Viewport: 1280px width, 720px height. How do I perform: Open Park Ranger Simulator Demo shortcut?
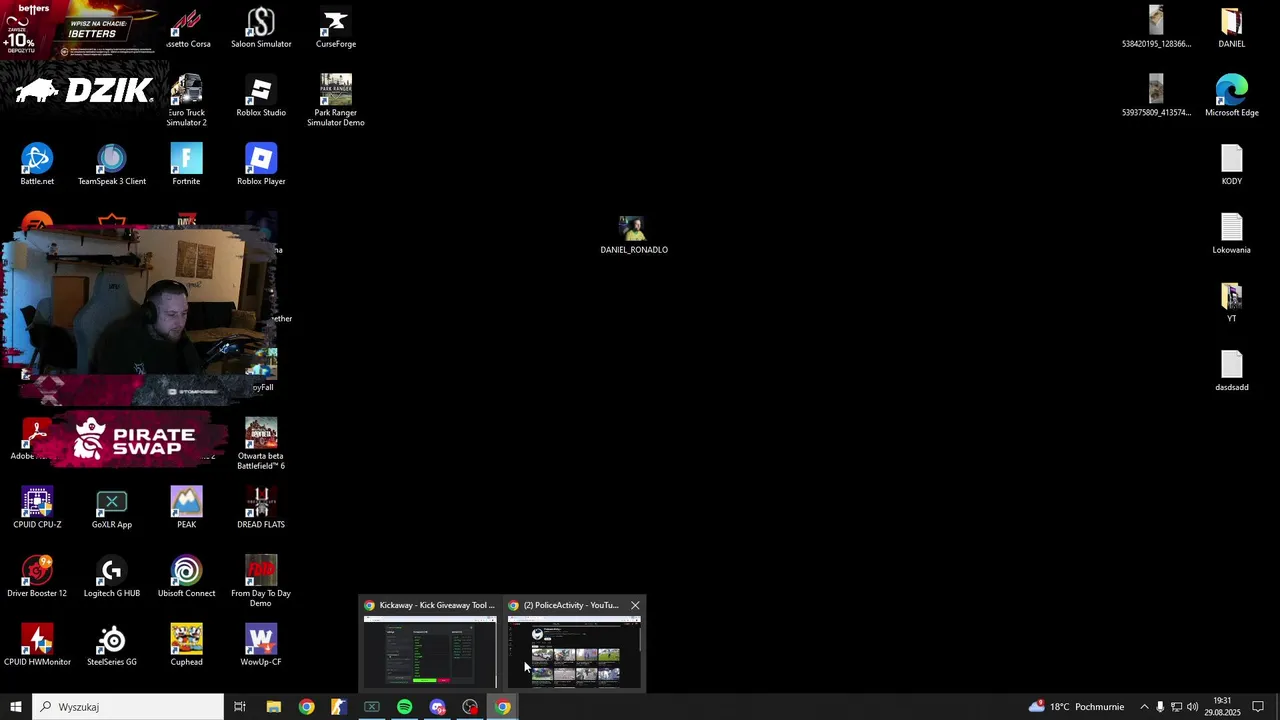coord(336,100)
